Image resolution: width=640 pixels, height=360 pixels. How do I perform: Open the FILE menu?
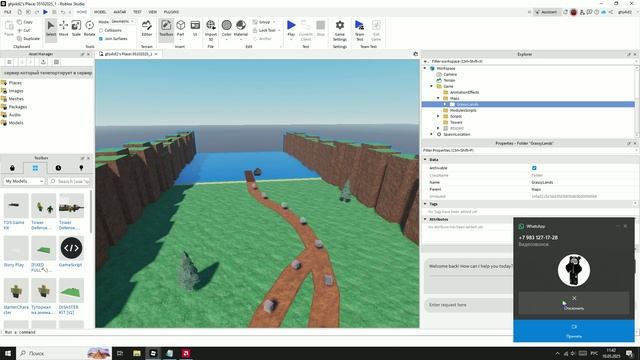pos(8,12)
